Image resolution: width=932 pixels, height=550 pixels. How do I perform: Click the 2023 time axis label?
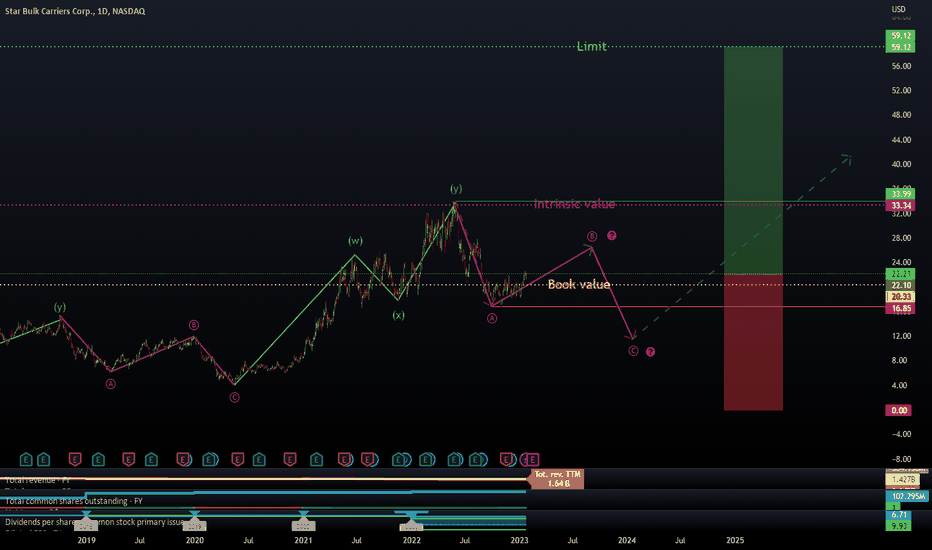(x=519, y=540)
